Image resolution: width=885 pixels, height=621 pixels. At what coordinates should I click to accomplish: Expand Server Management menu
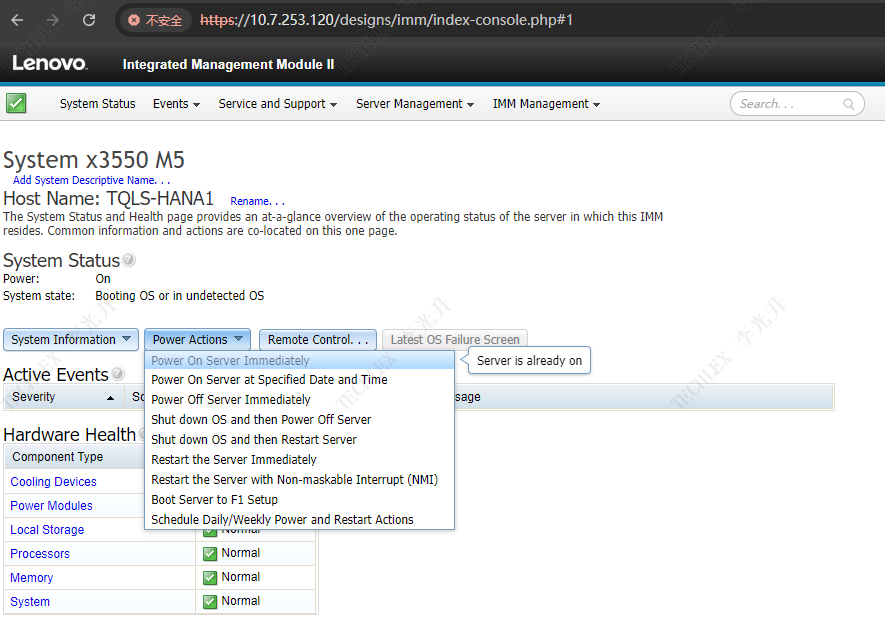click(x=415, y=104)
